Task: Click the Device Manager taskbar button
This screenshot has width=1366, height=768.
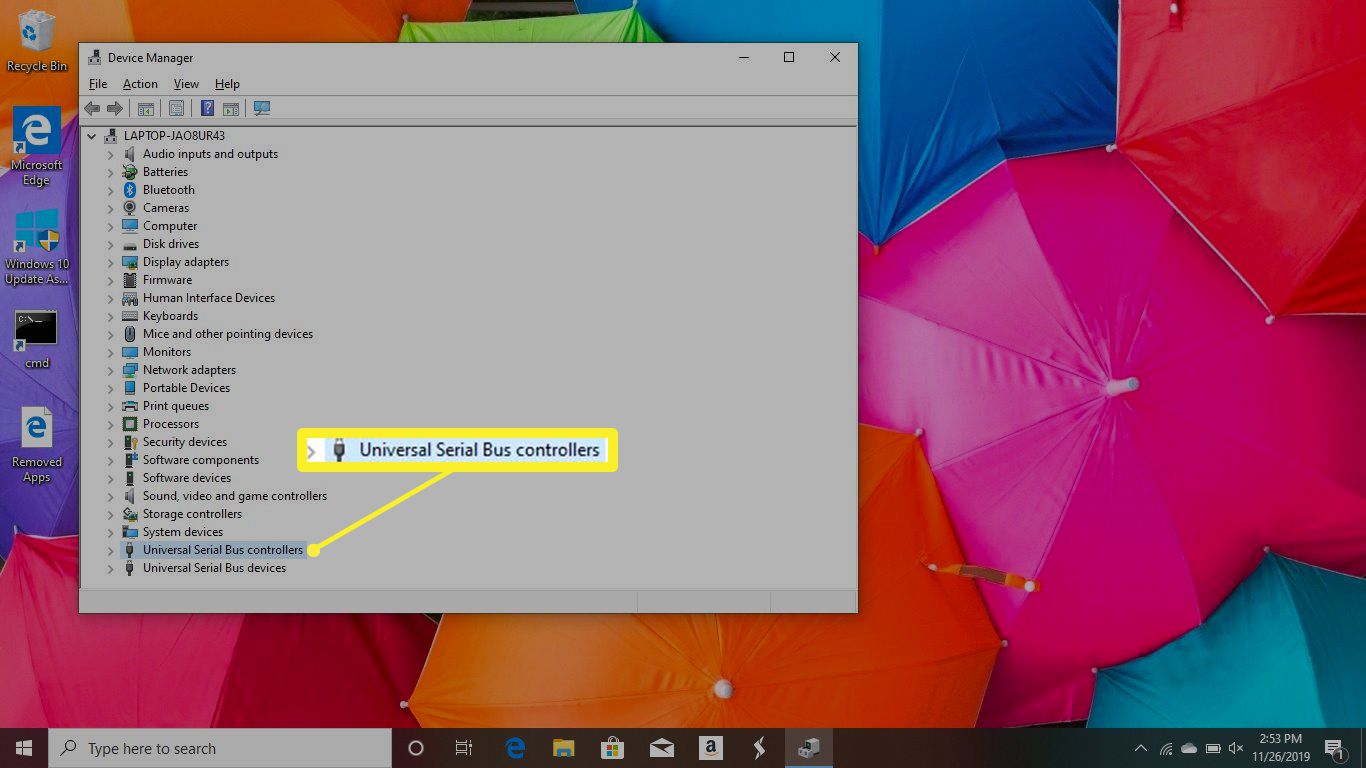Action: click(808, 748)
